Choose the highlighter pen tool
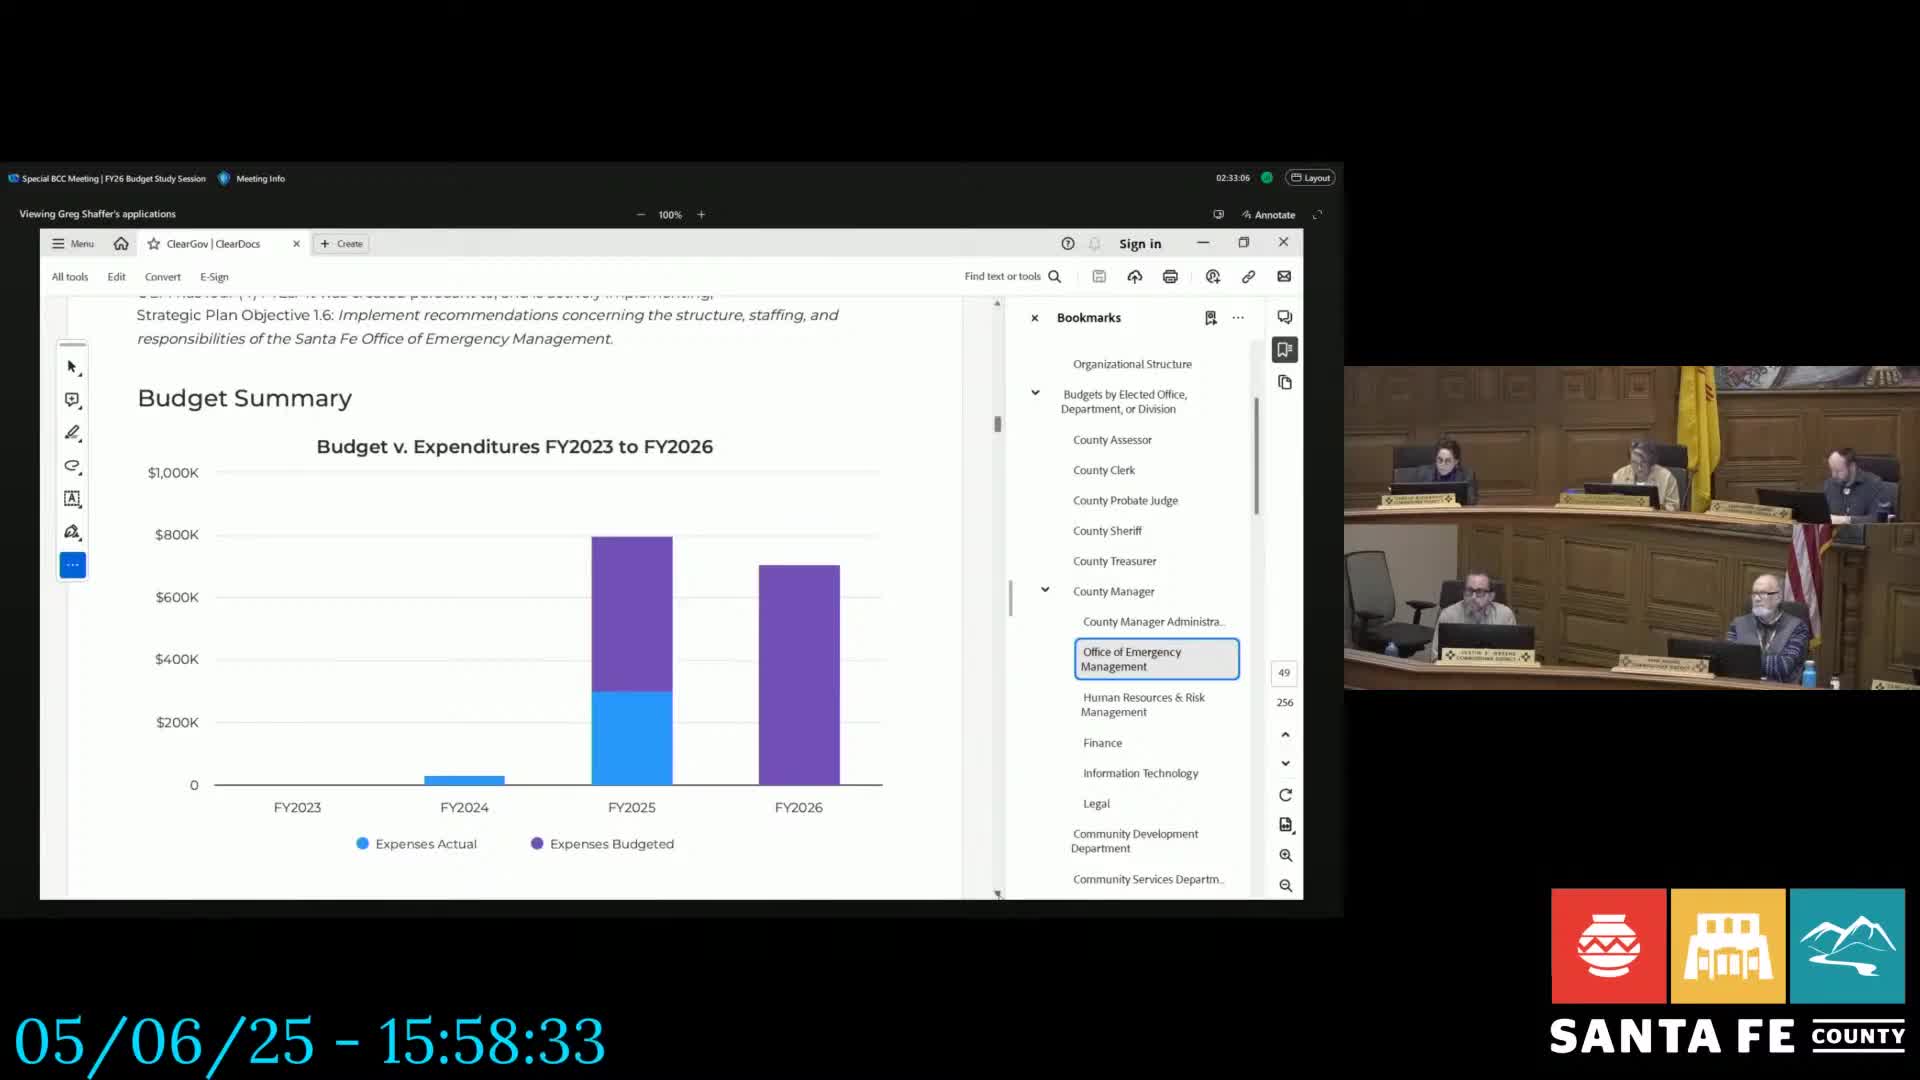The width and height of the screenshot is (1920, 1080). coord(72,433)
